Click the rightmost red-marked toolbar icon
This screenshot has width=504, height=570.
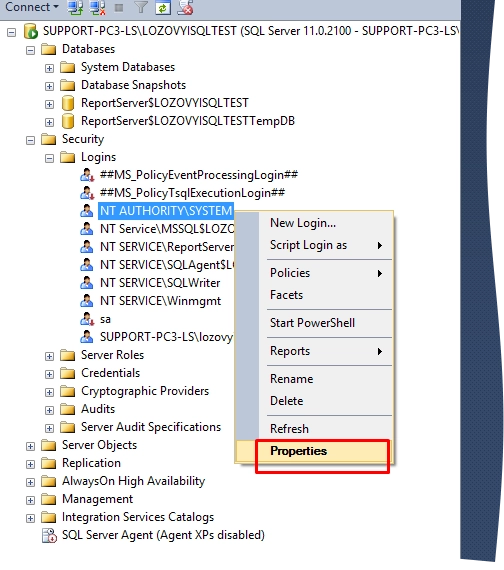[185, 7]
